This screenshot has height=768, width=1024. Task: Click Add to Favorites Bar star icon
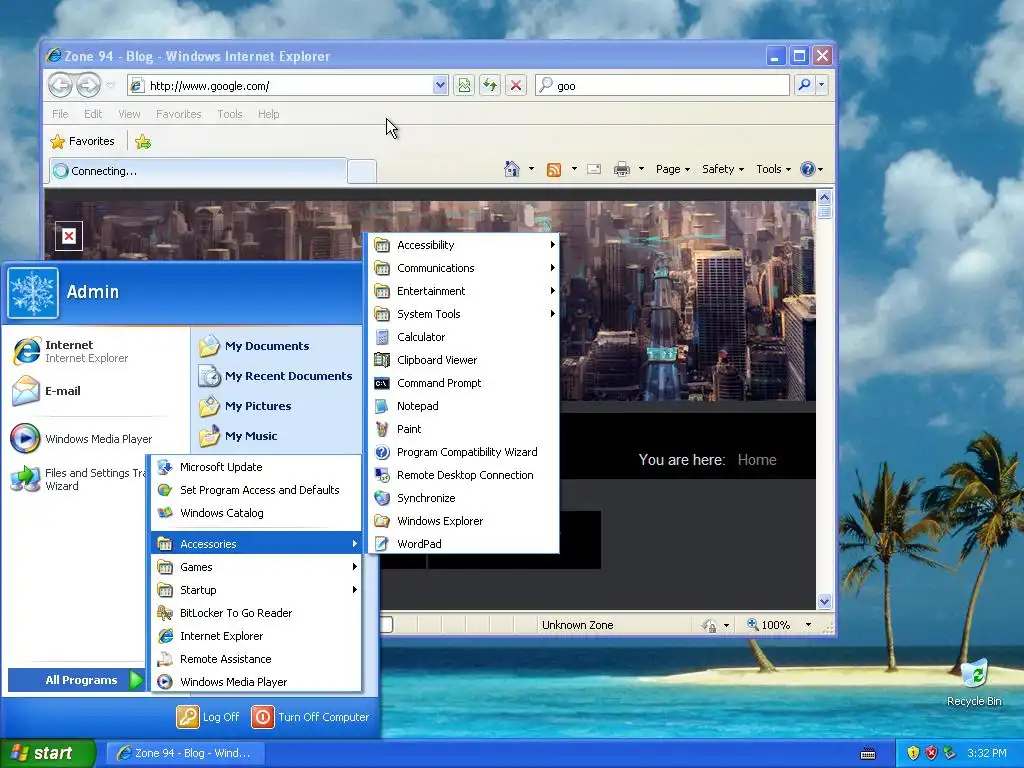pos(143,142)
